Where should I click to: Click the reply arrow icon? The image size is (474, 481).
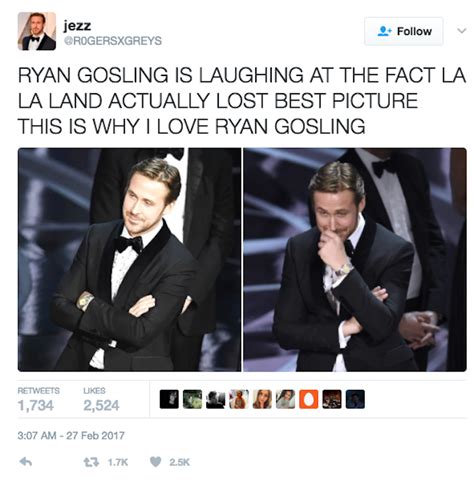[x=26, y=462]
